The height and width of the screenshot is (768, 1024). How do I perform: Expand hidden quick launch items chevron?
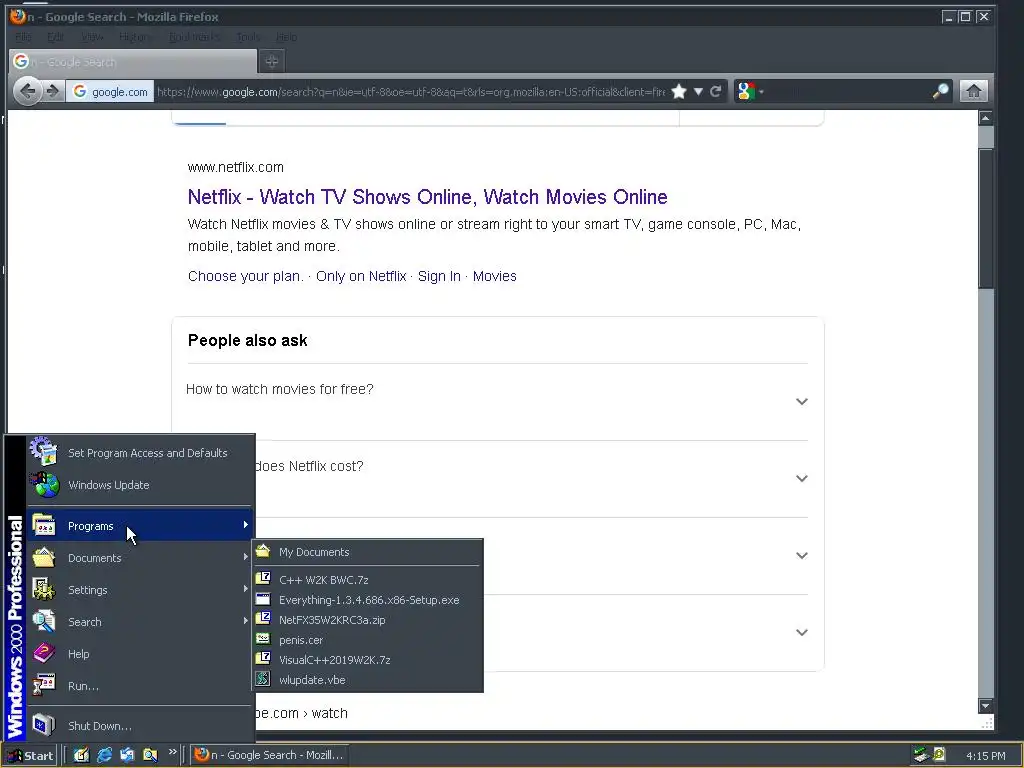click(x=172, y=752)
